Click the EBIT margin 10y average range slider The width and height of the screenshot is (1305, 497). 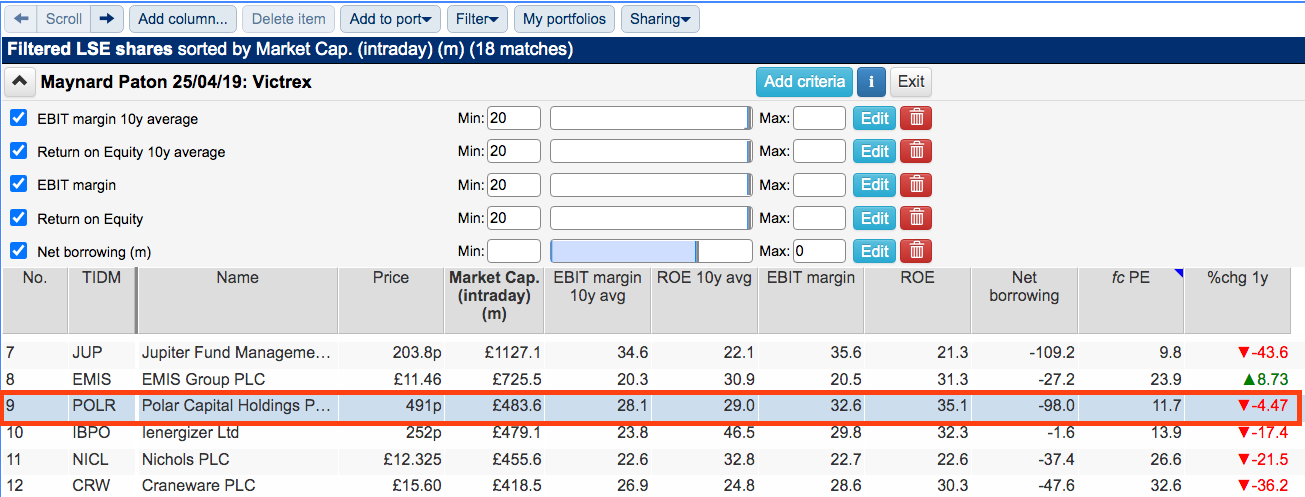(x=651, y=118)
